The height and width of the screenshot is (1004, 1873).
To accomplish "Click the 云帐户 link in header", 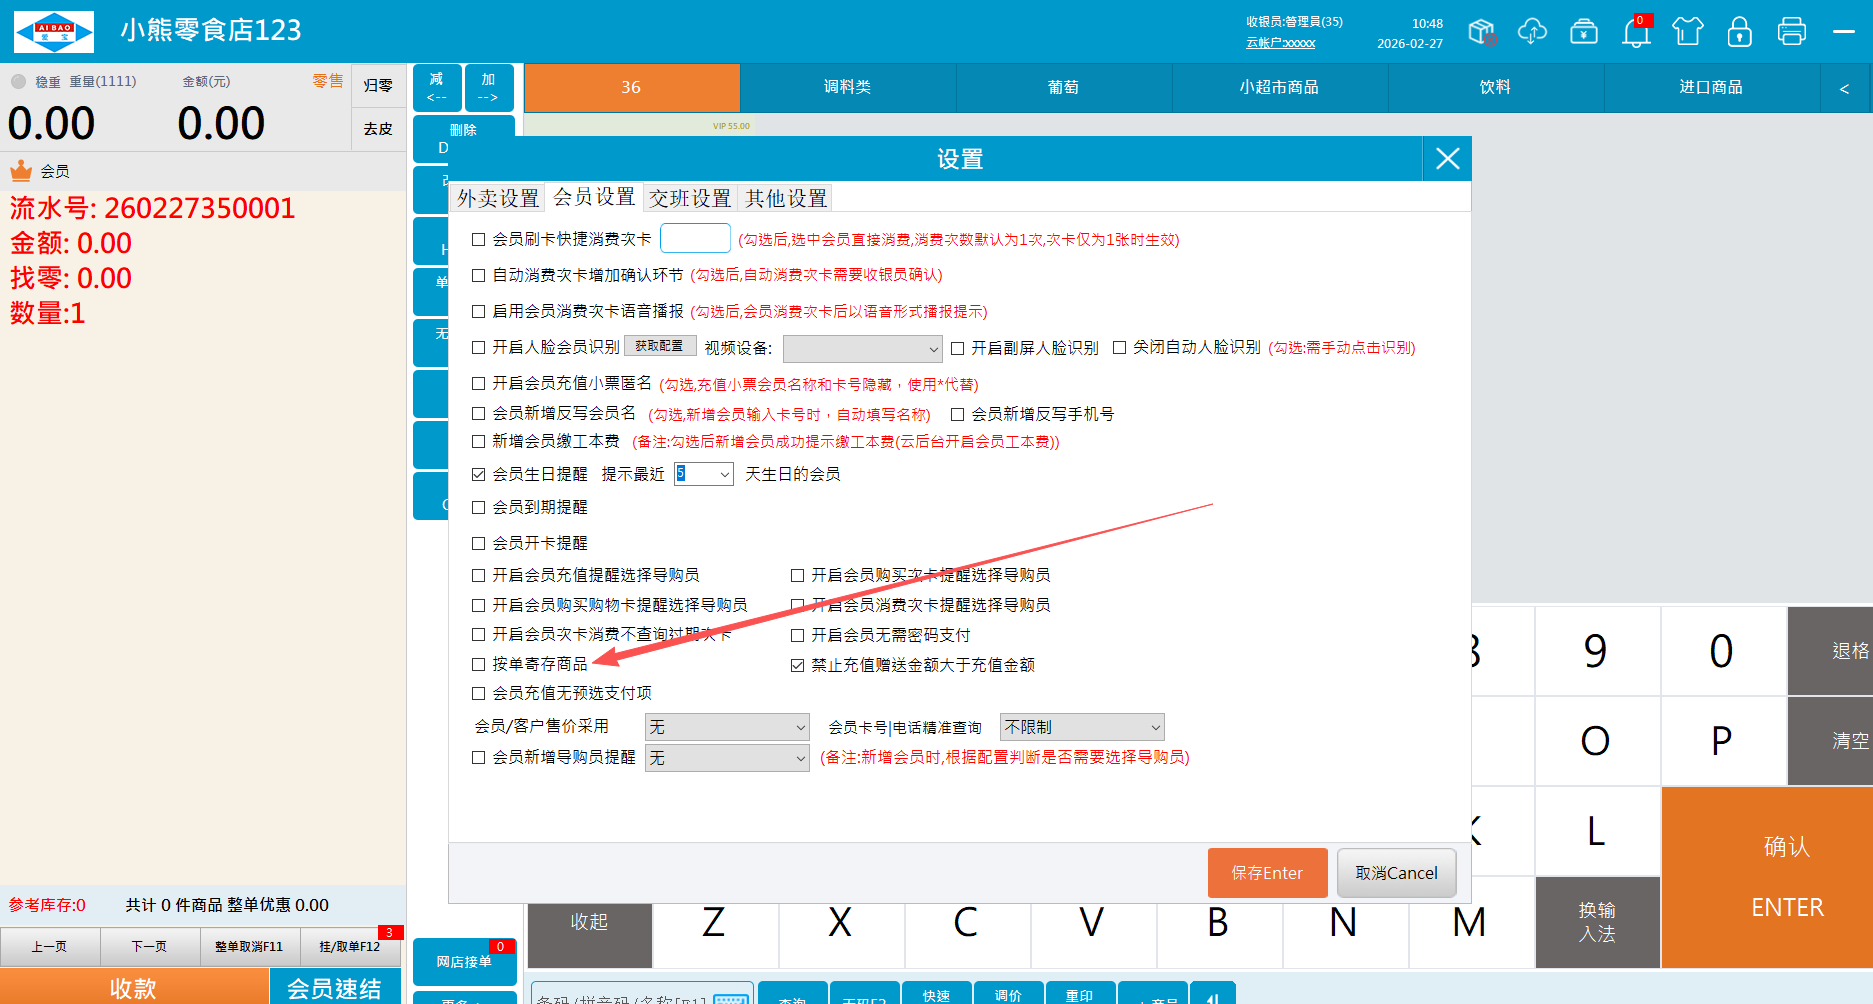I will click(x=1280, y=43).
